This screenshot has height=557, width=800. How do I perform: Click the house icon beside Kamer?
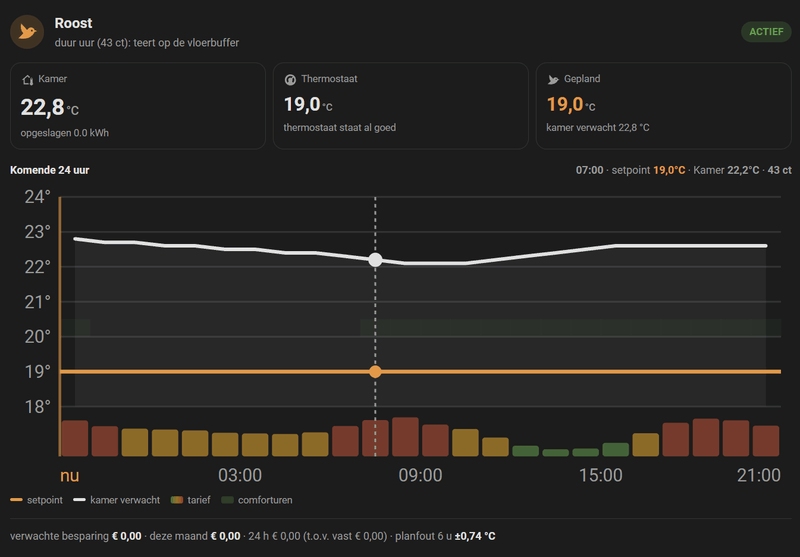[x=28, y=80]
